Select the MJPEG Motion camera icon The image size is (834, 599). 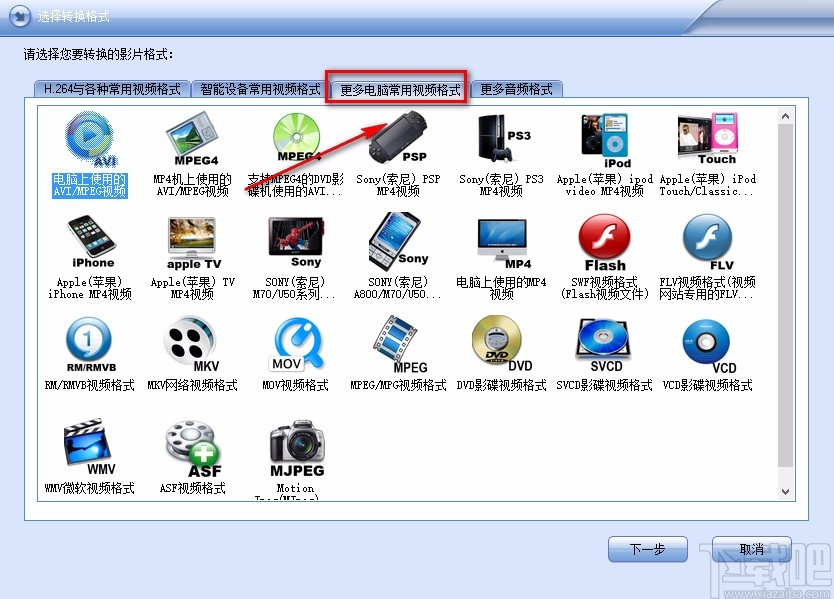297,448
